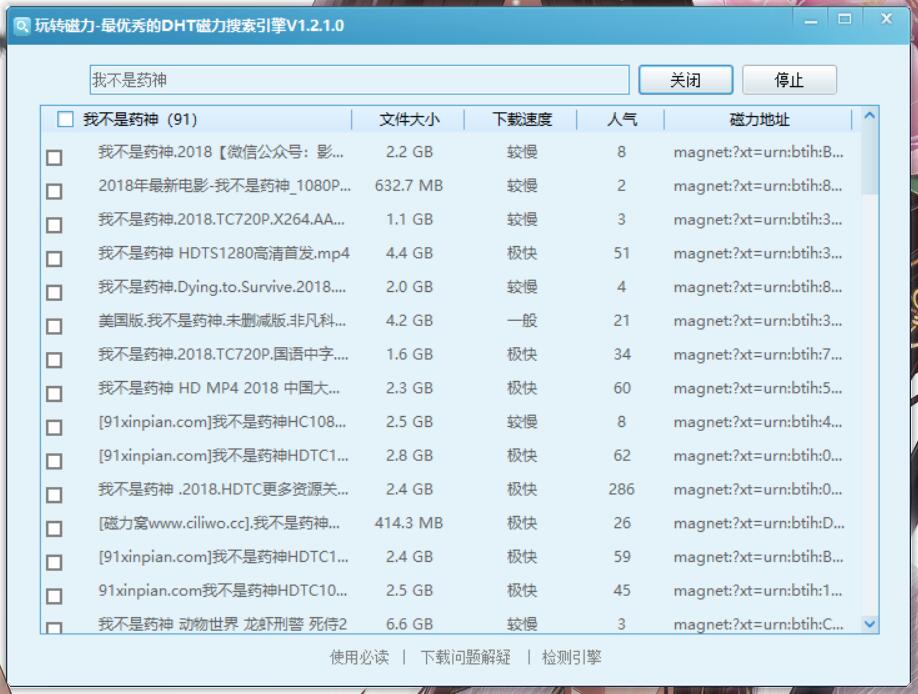Sort by 人气 column header
This screenshot has height=694, width=918.
tap(622, 119)
